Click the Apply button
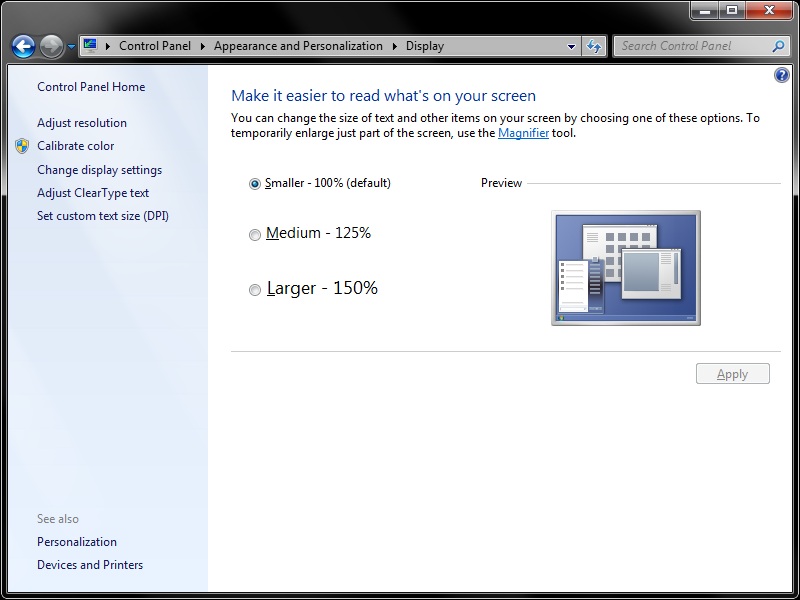The width and height of the screenshot is (800, 600). 733,374
